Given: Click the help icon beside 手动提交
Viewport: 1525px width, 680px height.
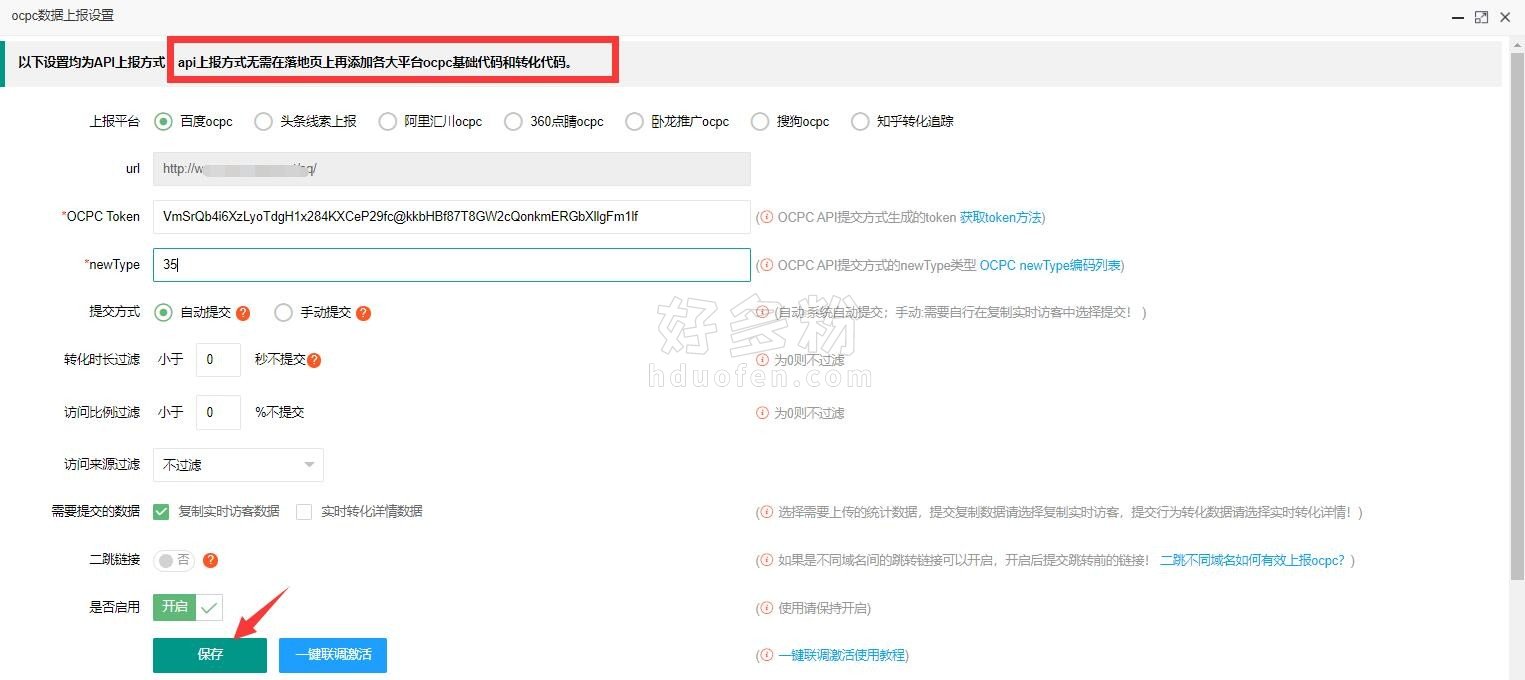Looking at the screenshot, I should coord(363,313).
